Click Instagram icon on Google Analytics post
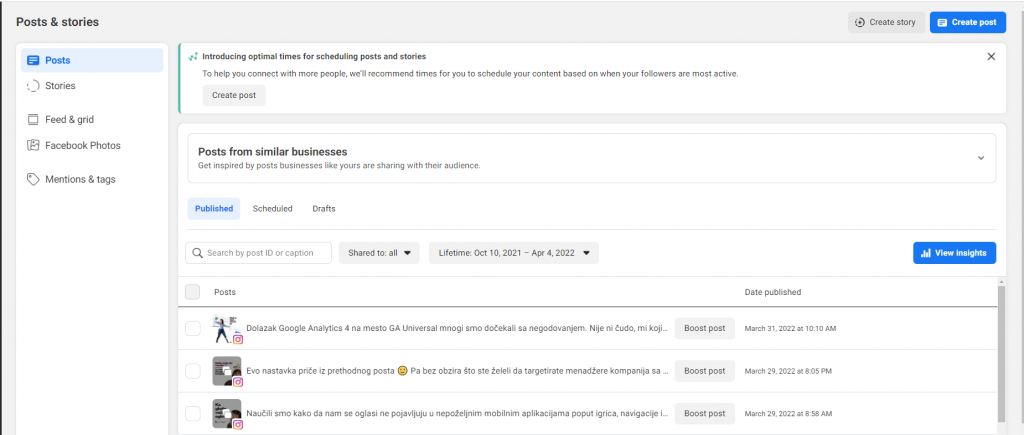 click(x=238, y=340)
